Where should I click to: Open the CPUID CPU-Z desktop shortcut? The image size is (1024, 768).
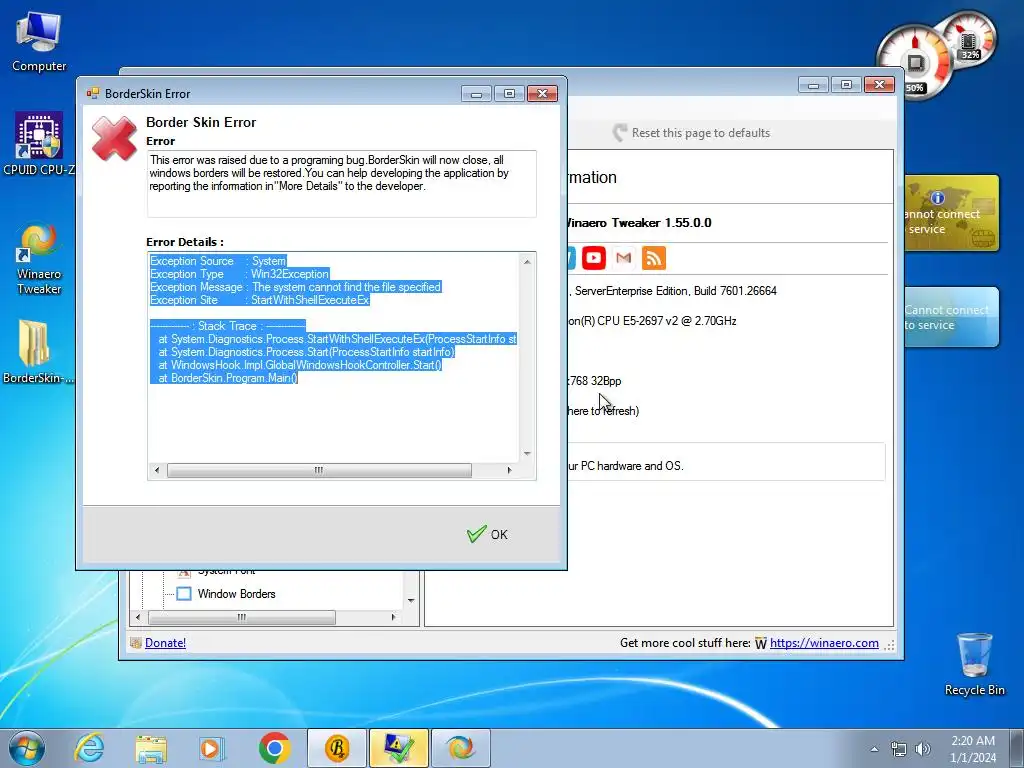(x=39, y=144)
